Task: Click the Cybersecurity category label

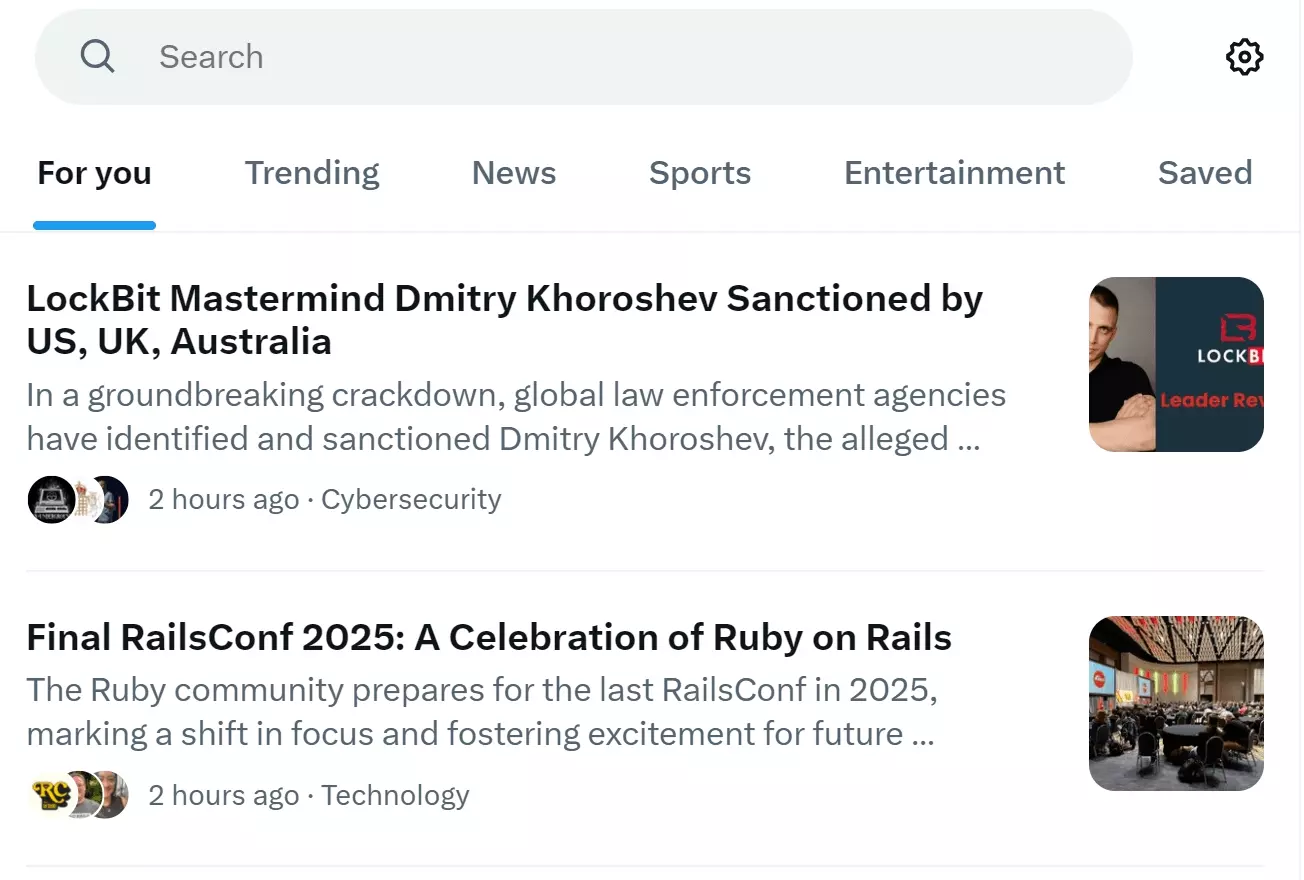Action: (411, 498)
